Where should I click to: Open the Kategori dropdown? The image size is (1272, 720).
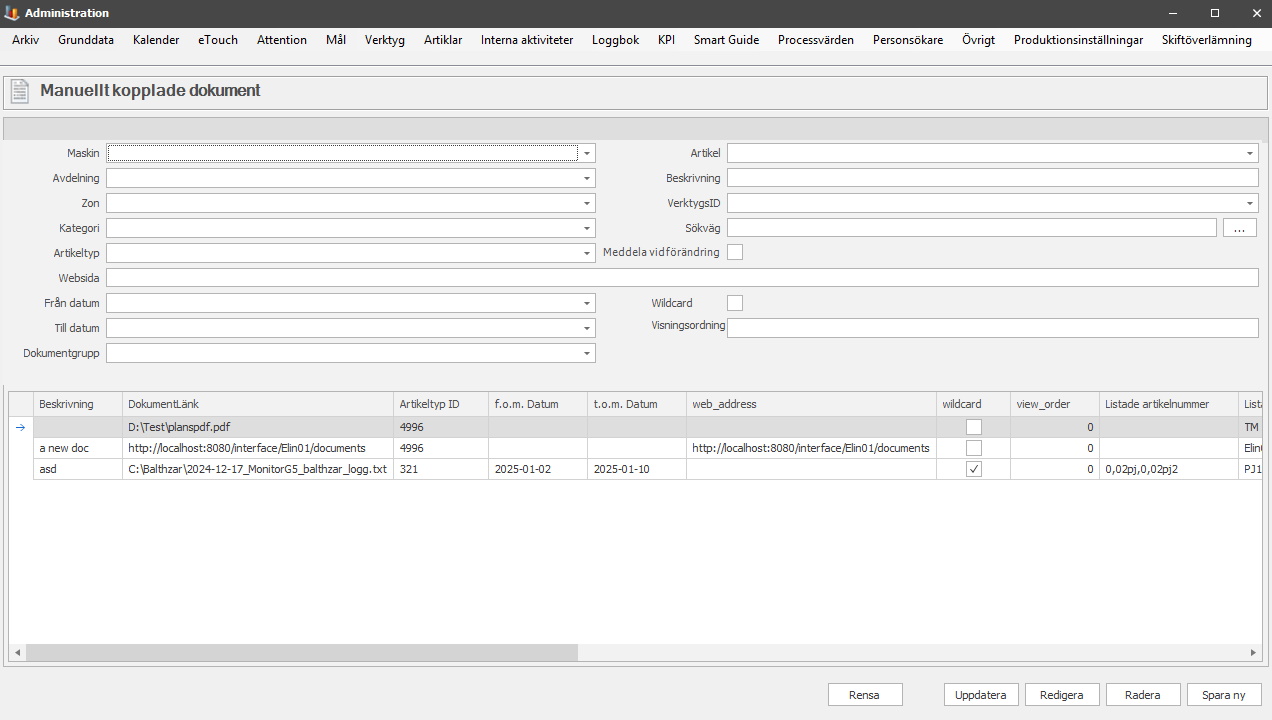click(587, 228)
